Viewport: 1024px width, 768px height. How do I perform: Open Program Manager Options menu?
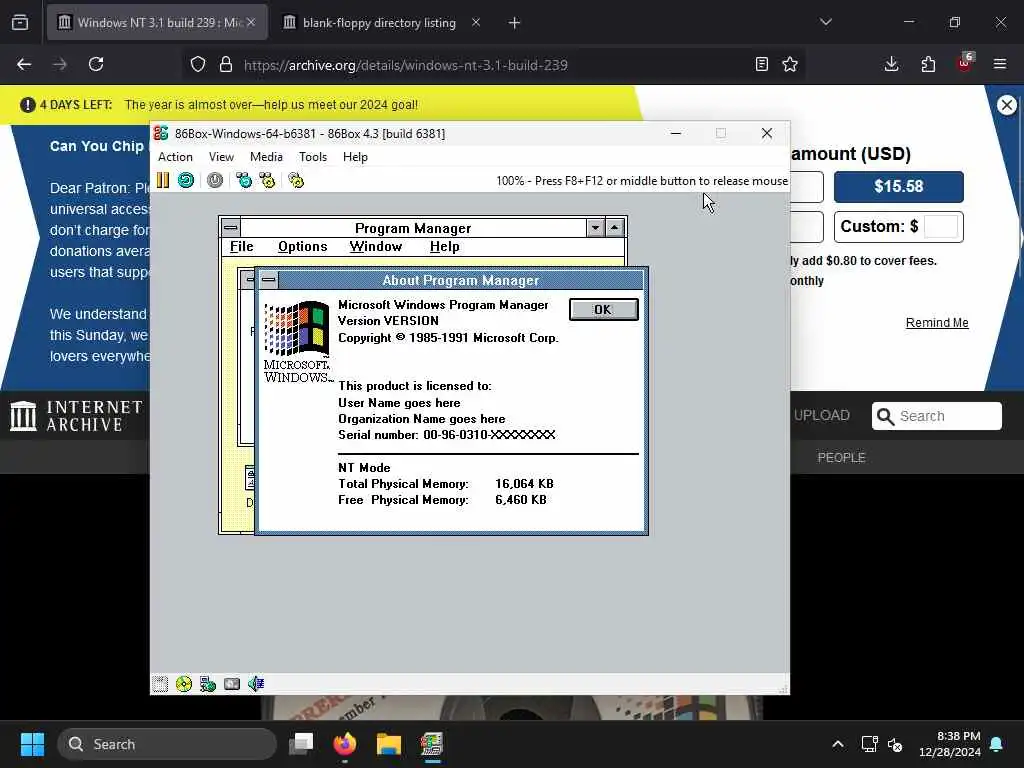[302, 246]
